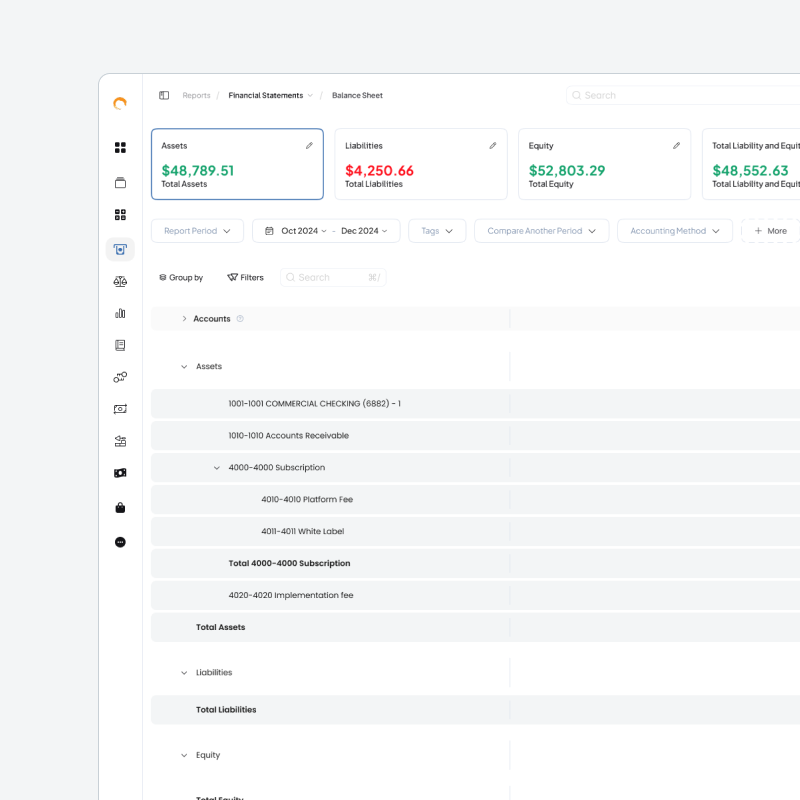Open the Compare Another Period dropdown
Viewport: 800px width, 800px height.
click(x=542, y=231)
